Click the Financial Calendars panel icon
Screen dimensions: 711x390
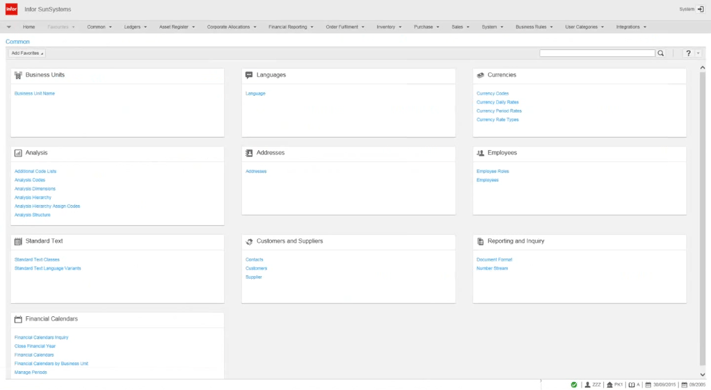[x=18, y=319]
